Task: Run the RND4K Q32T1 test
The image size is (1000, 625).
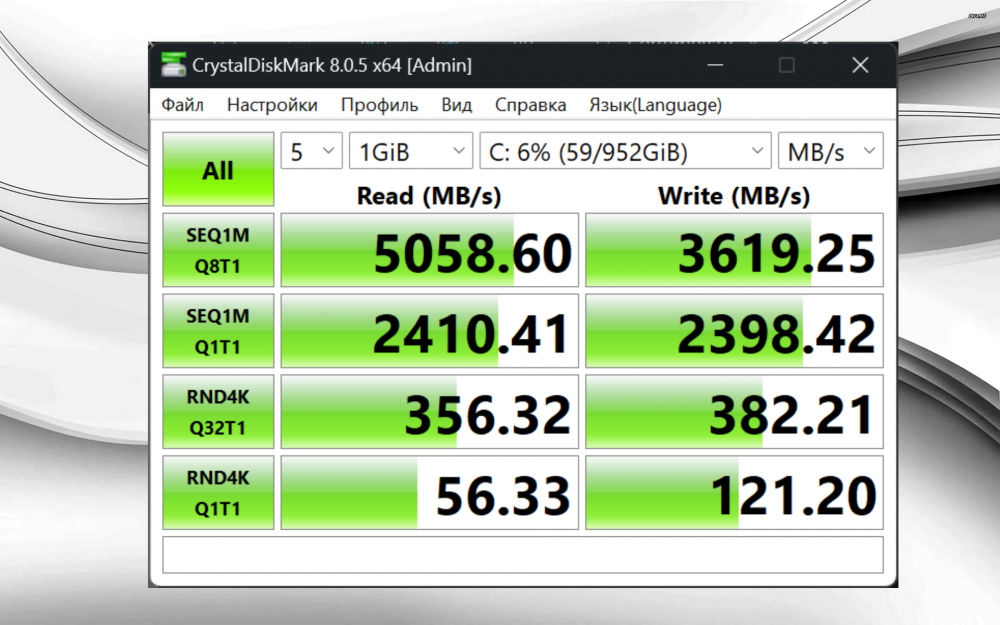Action: (x=218, y=412)
